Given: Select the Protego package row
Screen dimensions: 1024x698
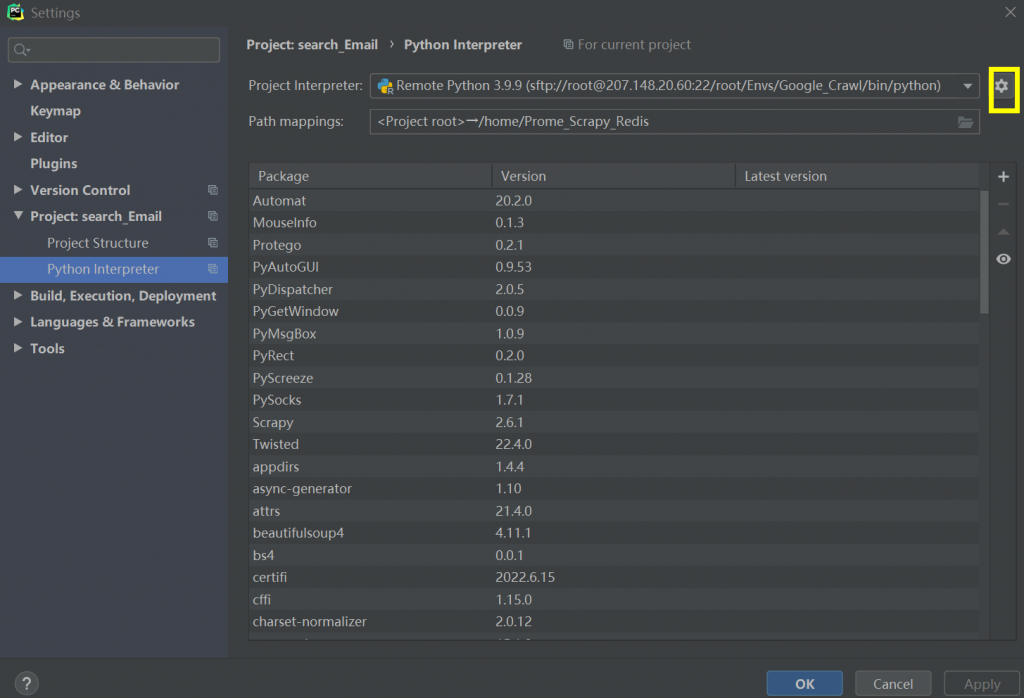Looking at the screenshot, I should click(x=613, y=245).
